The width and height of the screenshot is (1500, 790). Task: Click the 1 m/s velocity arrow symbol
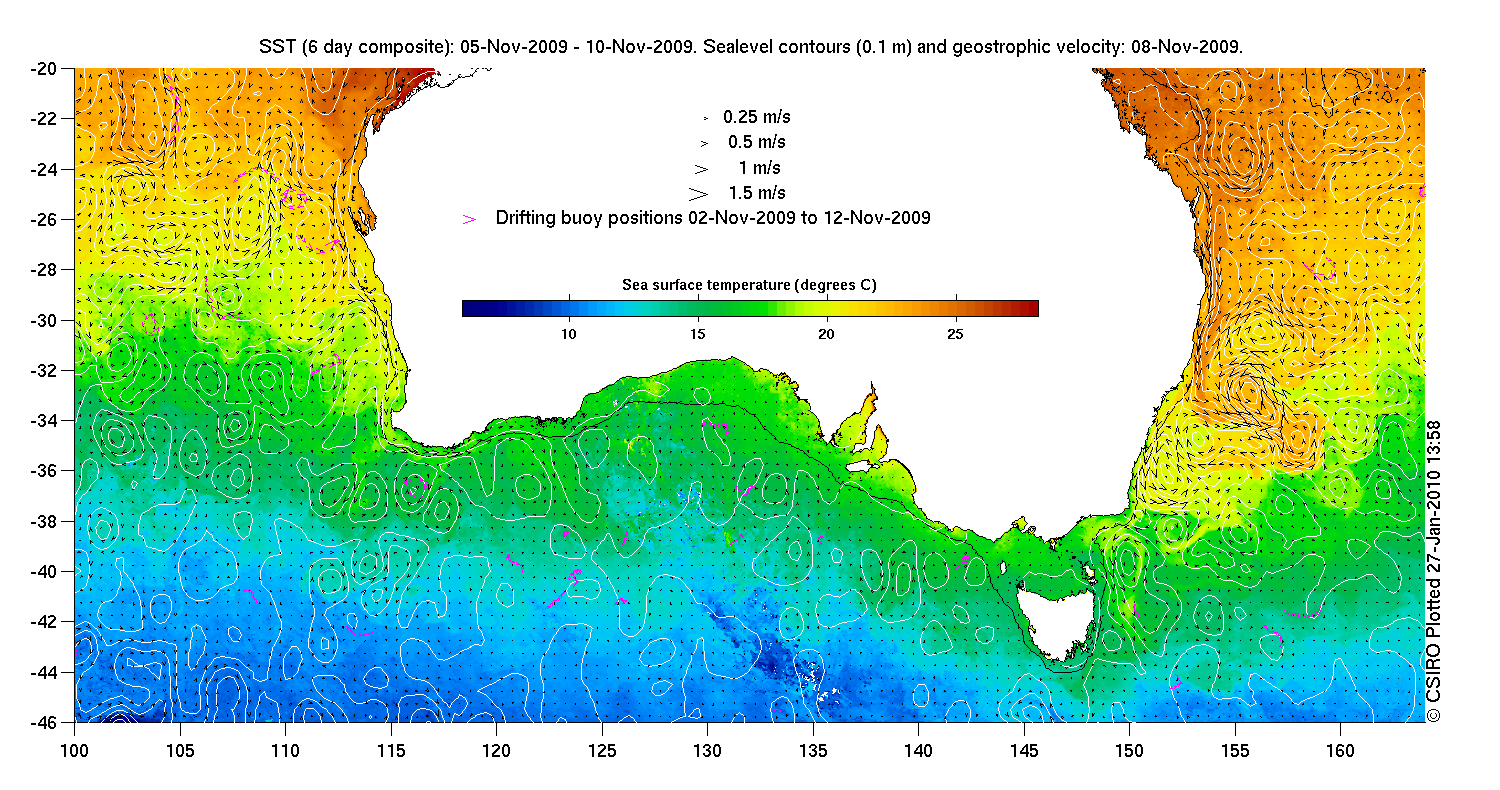(x=701, y=168)
